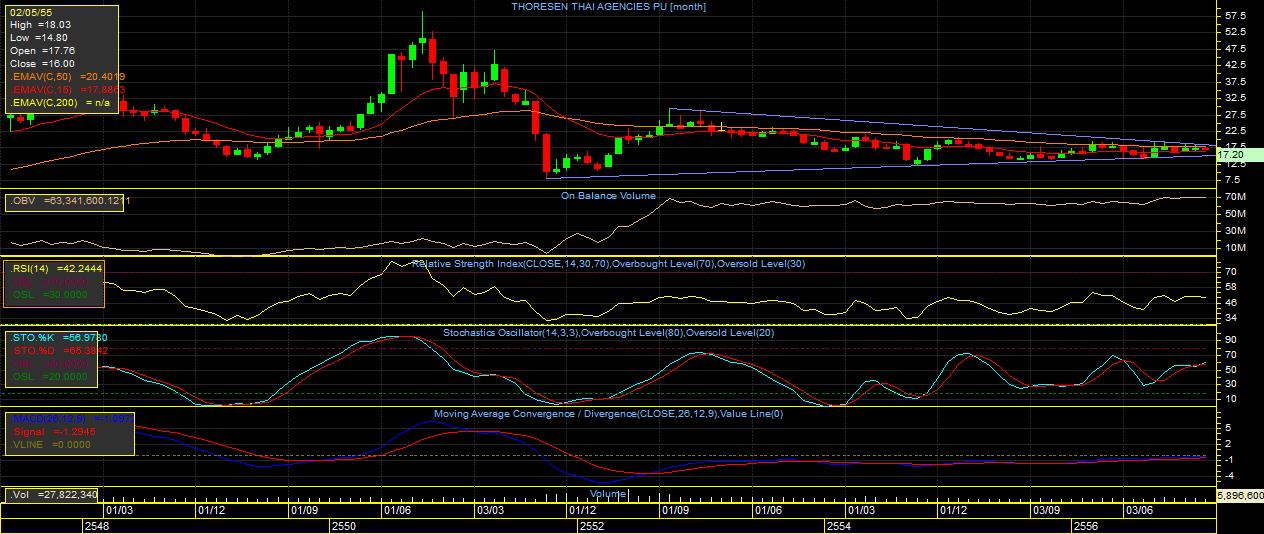Click the 03/09 date marker on time axis
1264x534 pixels.
1046,510
